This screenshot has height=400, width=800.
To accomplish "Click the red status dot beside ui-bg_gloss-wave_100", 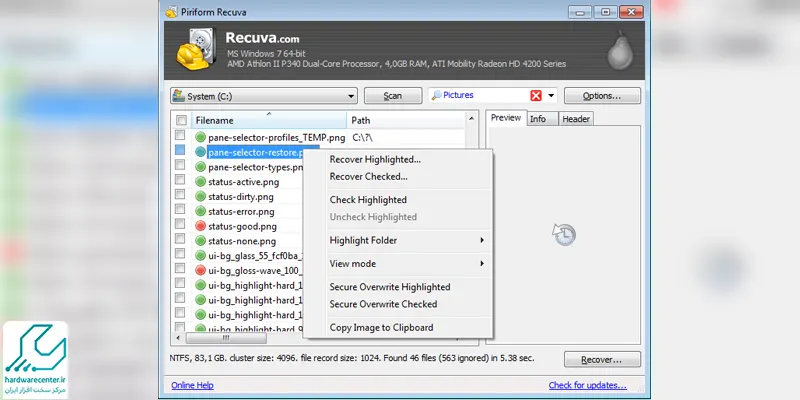I will 201,270.
